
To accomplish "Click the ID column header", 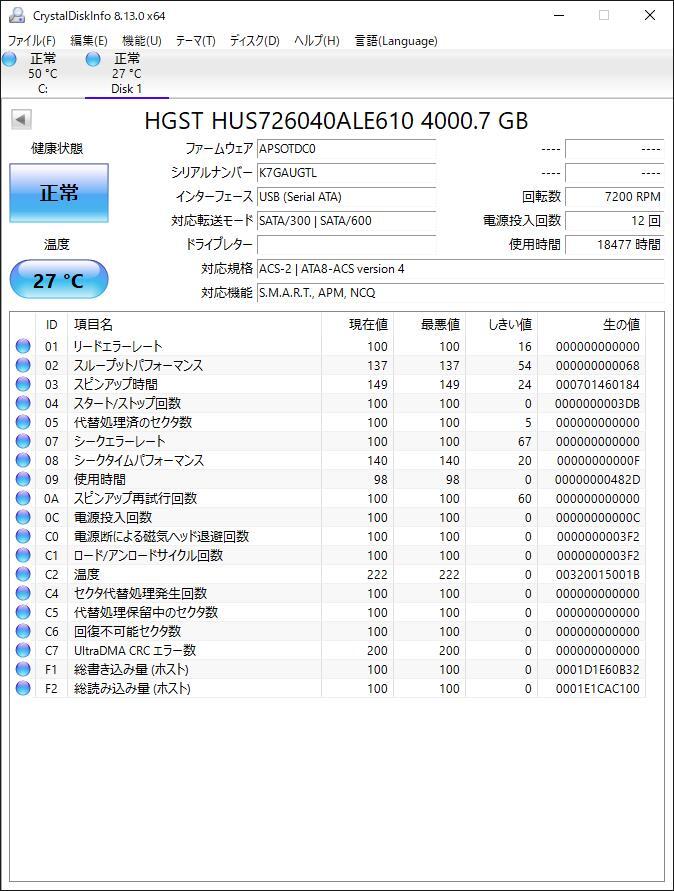I will pos(51,324).
